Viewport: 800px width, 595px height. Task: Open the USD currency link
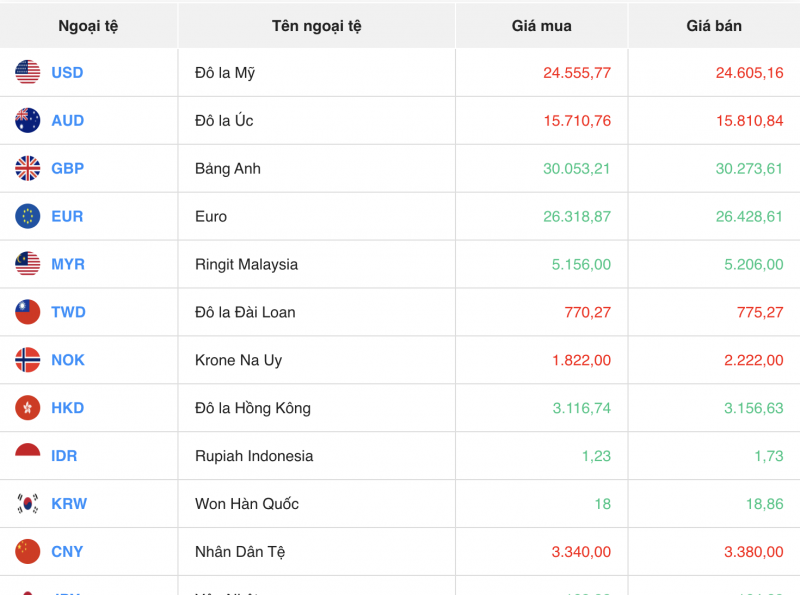pyautogui.click(x=67, y=73)
